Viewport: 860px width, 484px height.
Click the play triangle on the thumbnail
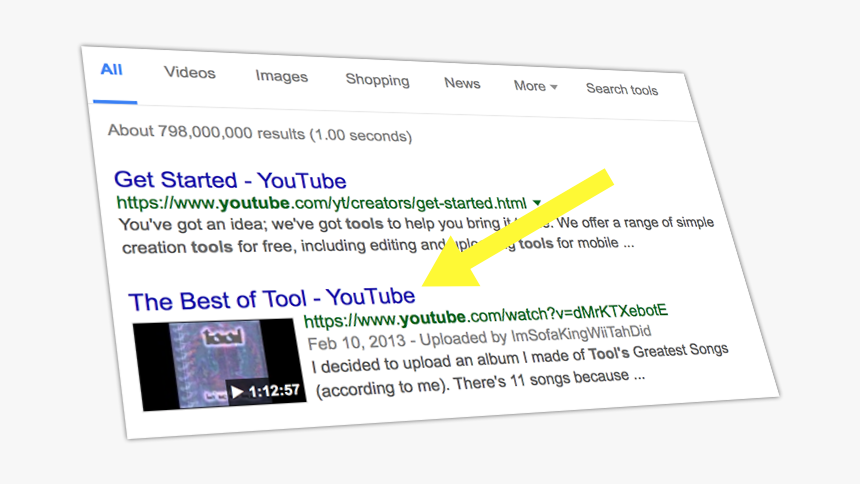[237, 392]
